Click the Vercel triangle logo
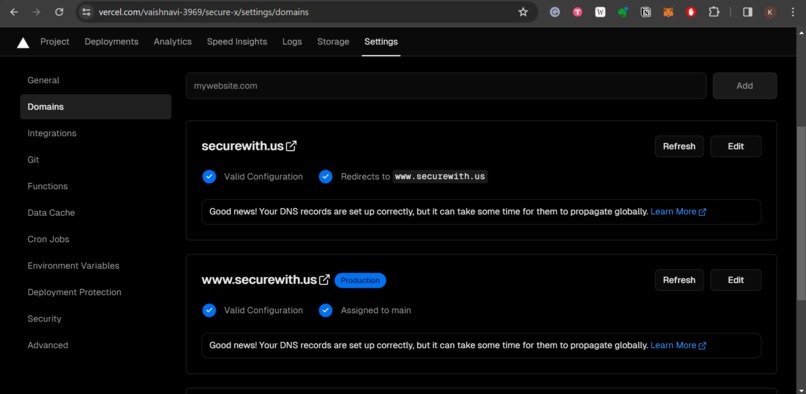 (23, 42)
